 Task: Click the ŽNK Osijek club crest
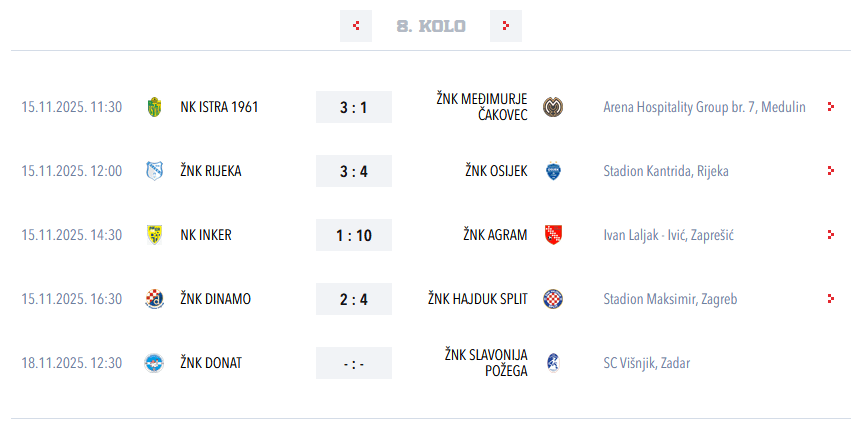pyautogui.click(x=553, y=171)
